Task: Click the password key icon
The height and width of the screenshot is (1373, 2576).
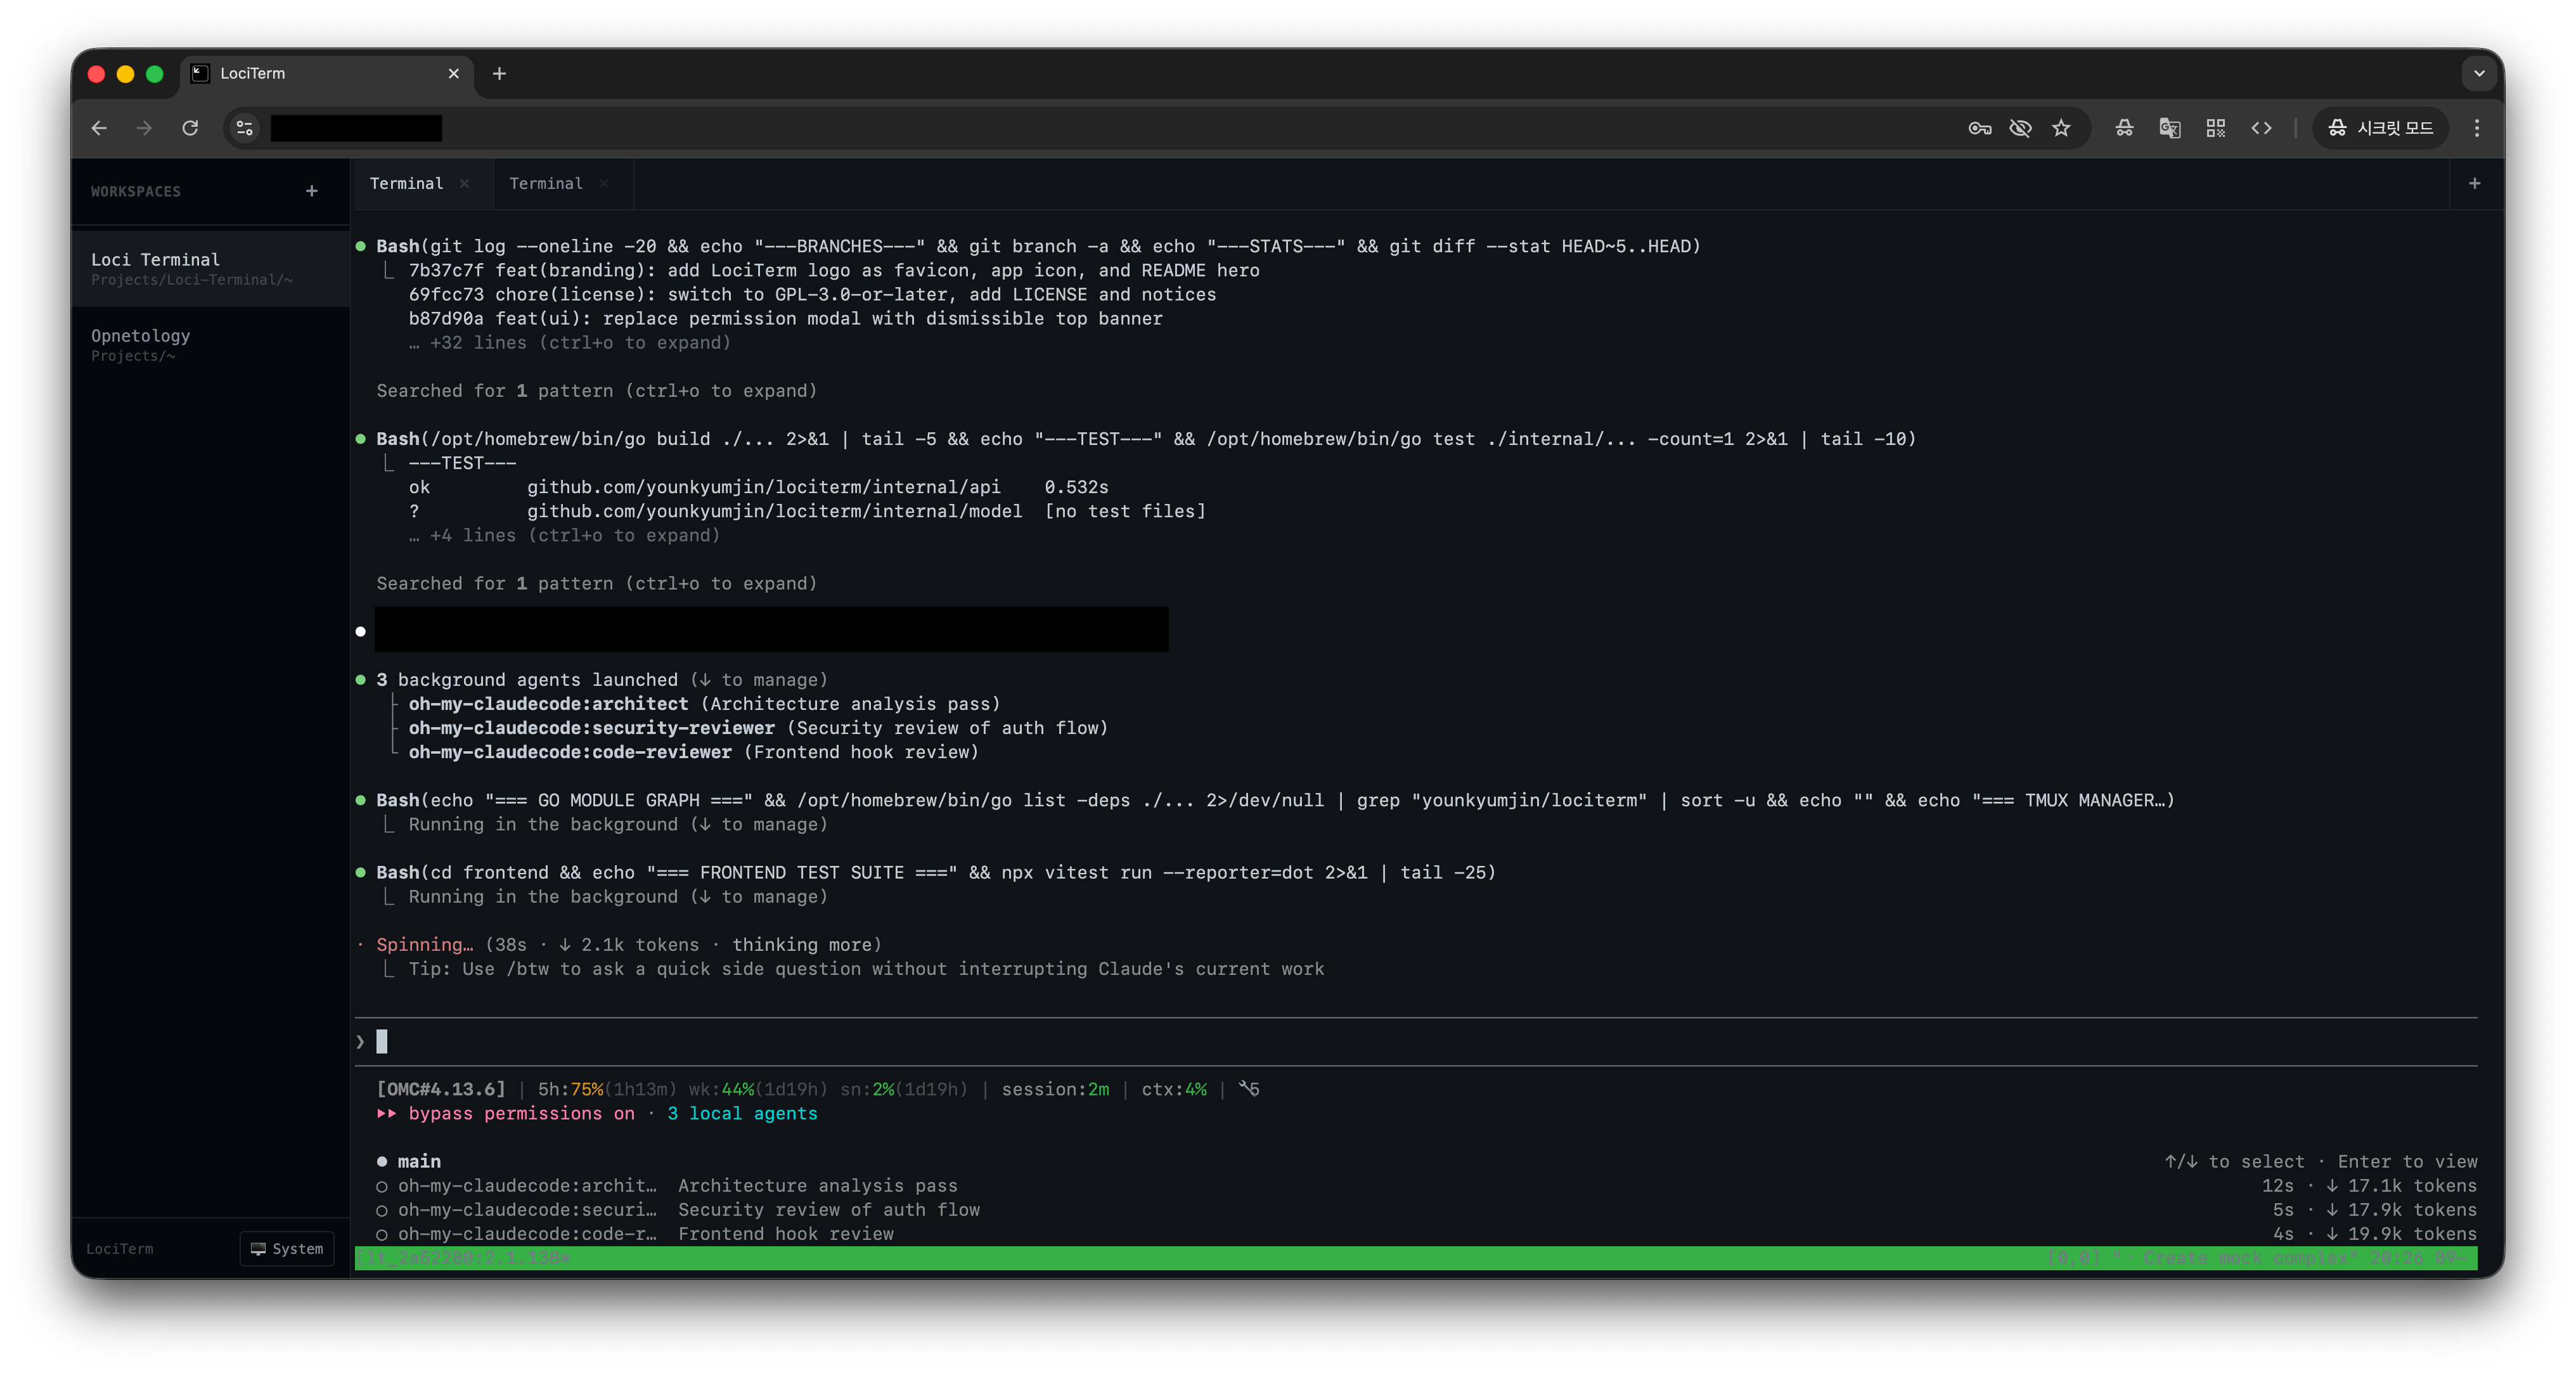Action: pyautogui.click(x=1979, y=128)
